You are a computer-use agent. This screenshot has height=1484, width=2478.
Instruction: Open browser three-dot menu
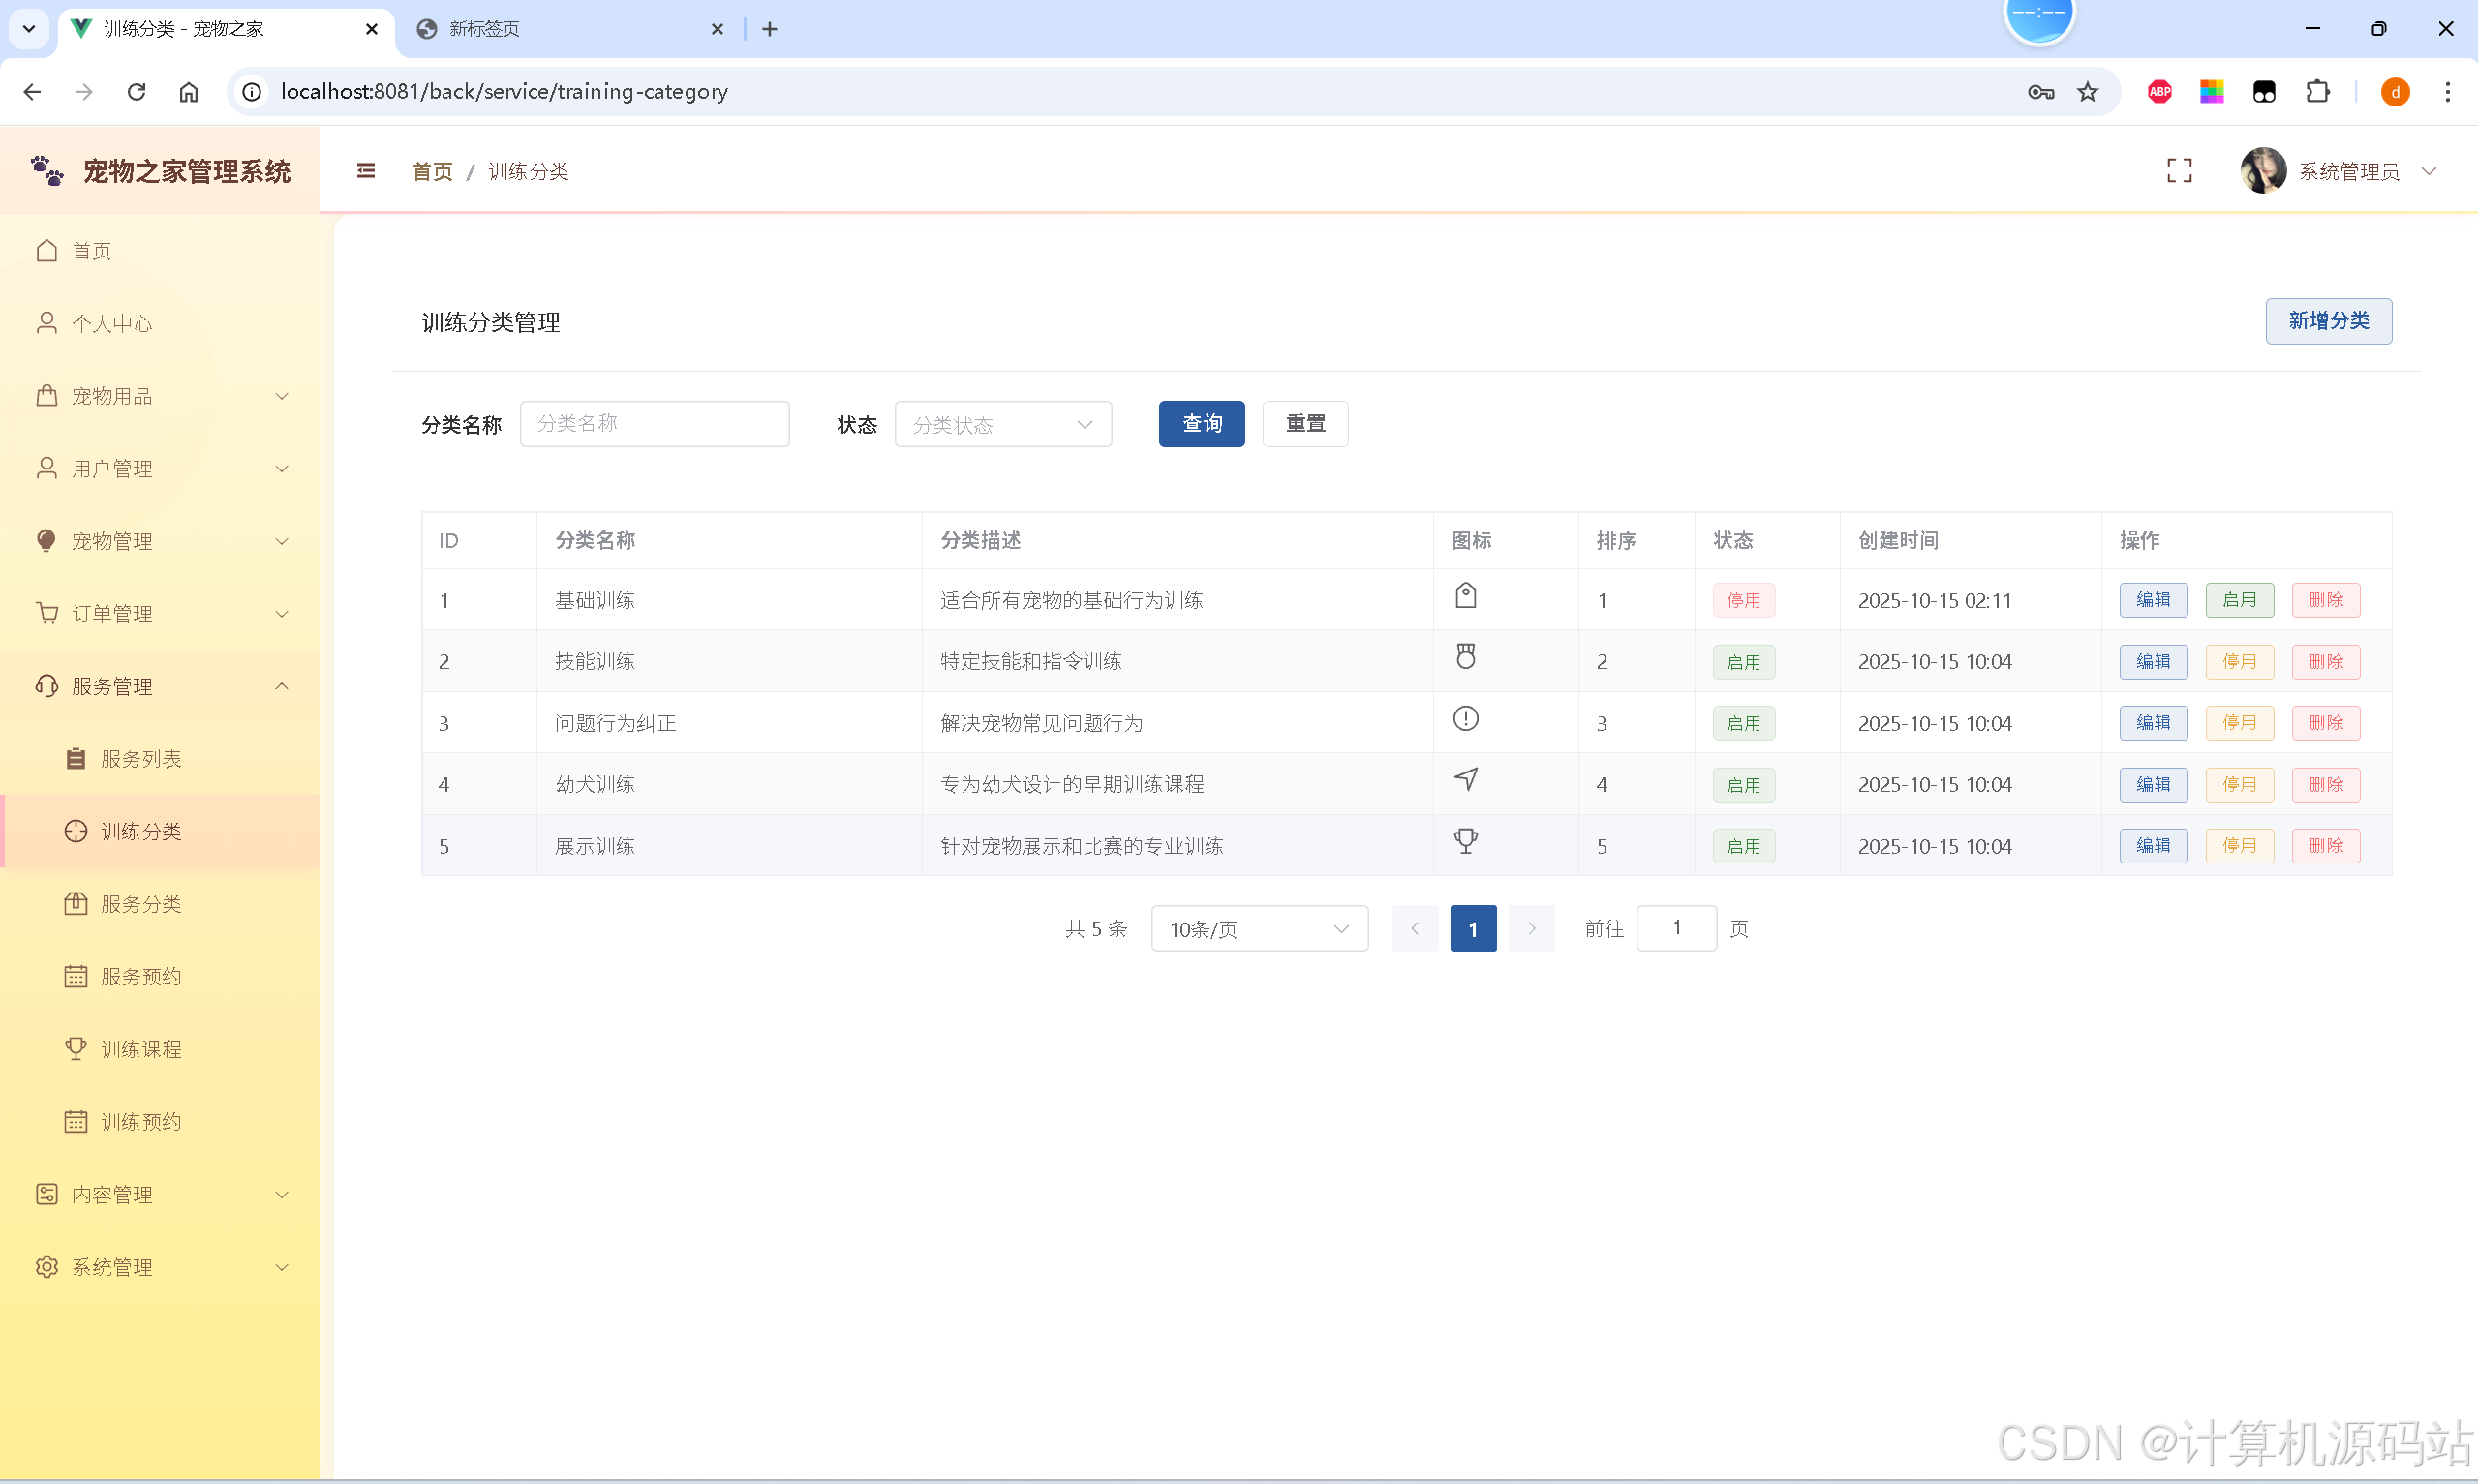2447,92
